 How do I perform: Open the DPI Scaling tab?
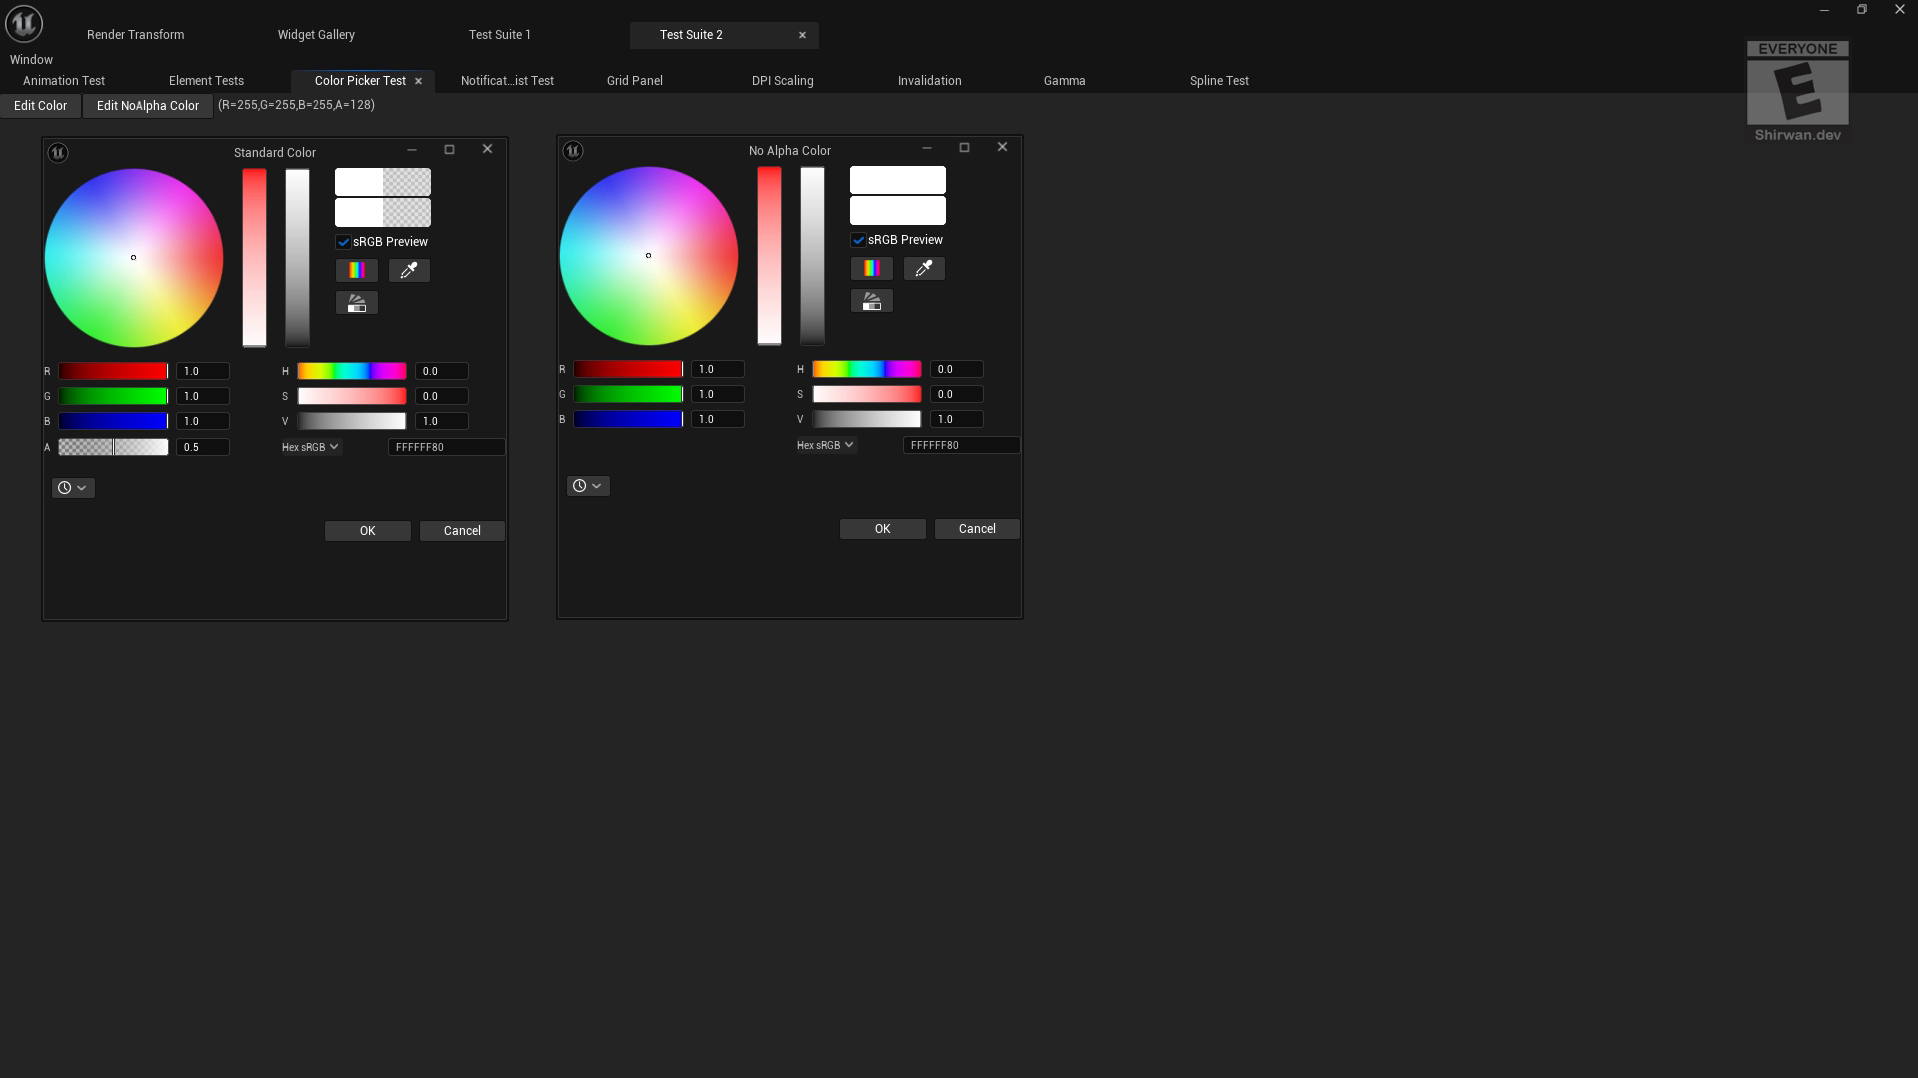pos(783,81)
